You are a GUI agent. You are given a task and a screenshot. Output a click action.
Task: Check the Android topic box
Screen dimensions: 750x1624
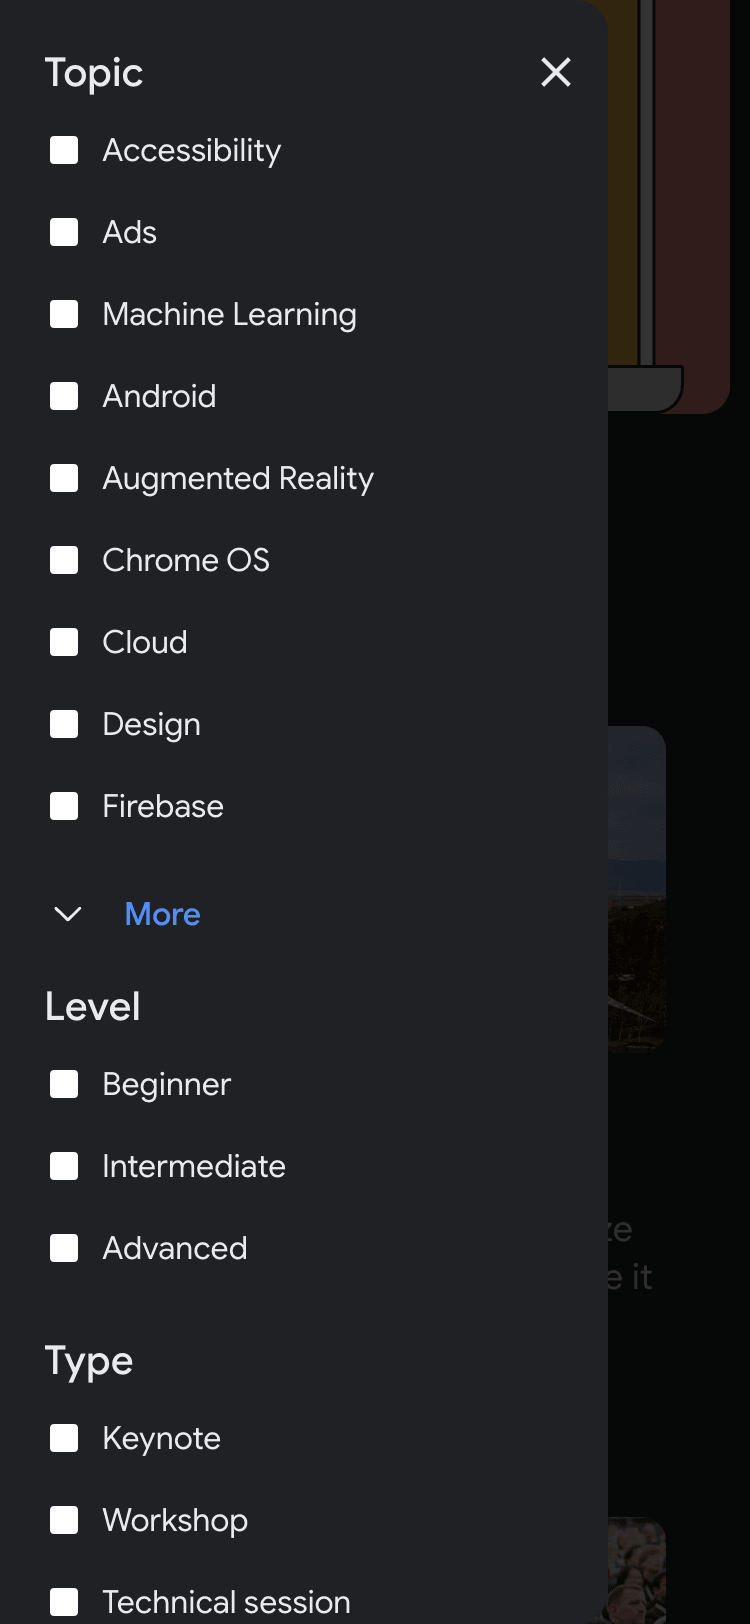tap(63, 395)
